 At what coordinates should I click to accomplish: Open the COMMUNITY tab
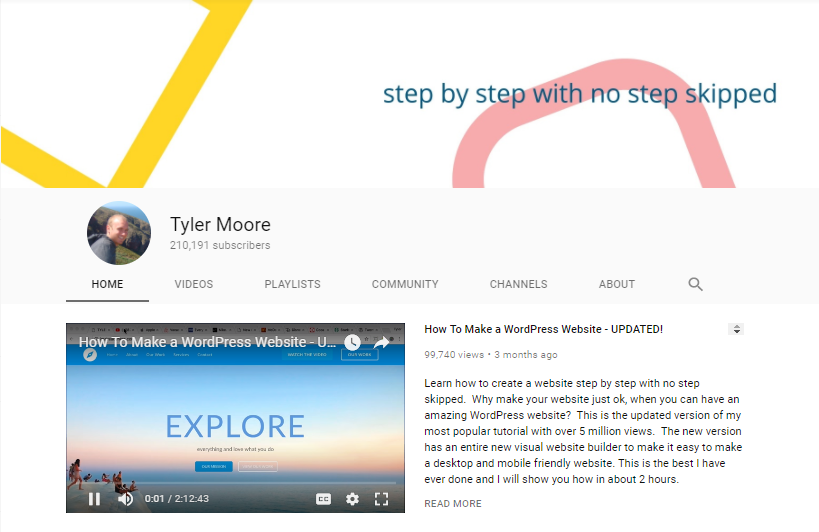click(x=405, y=284)
